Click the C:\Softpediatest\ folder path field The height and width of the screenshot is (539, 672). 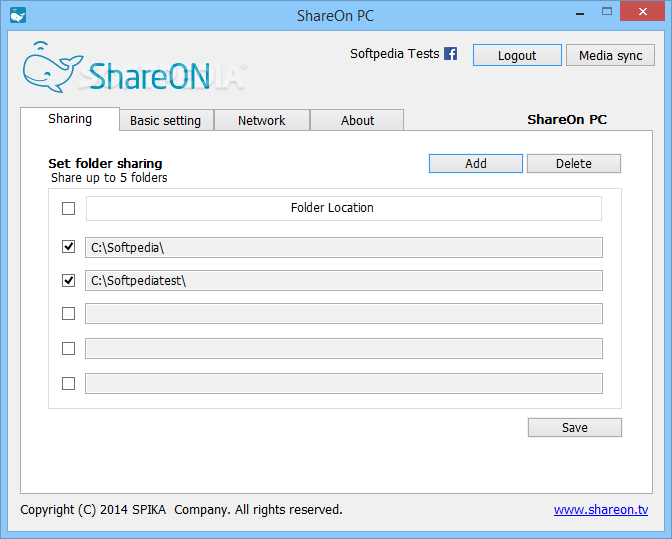coord(344,281)
